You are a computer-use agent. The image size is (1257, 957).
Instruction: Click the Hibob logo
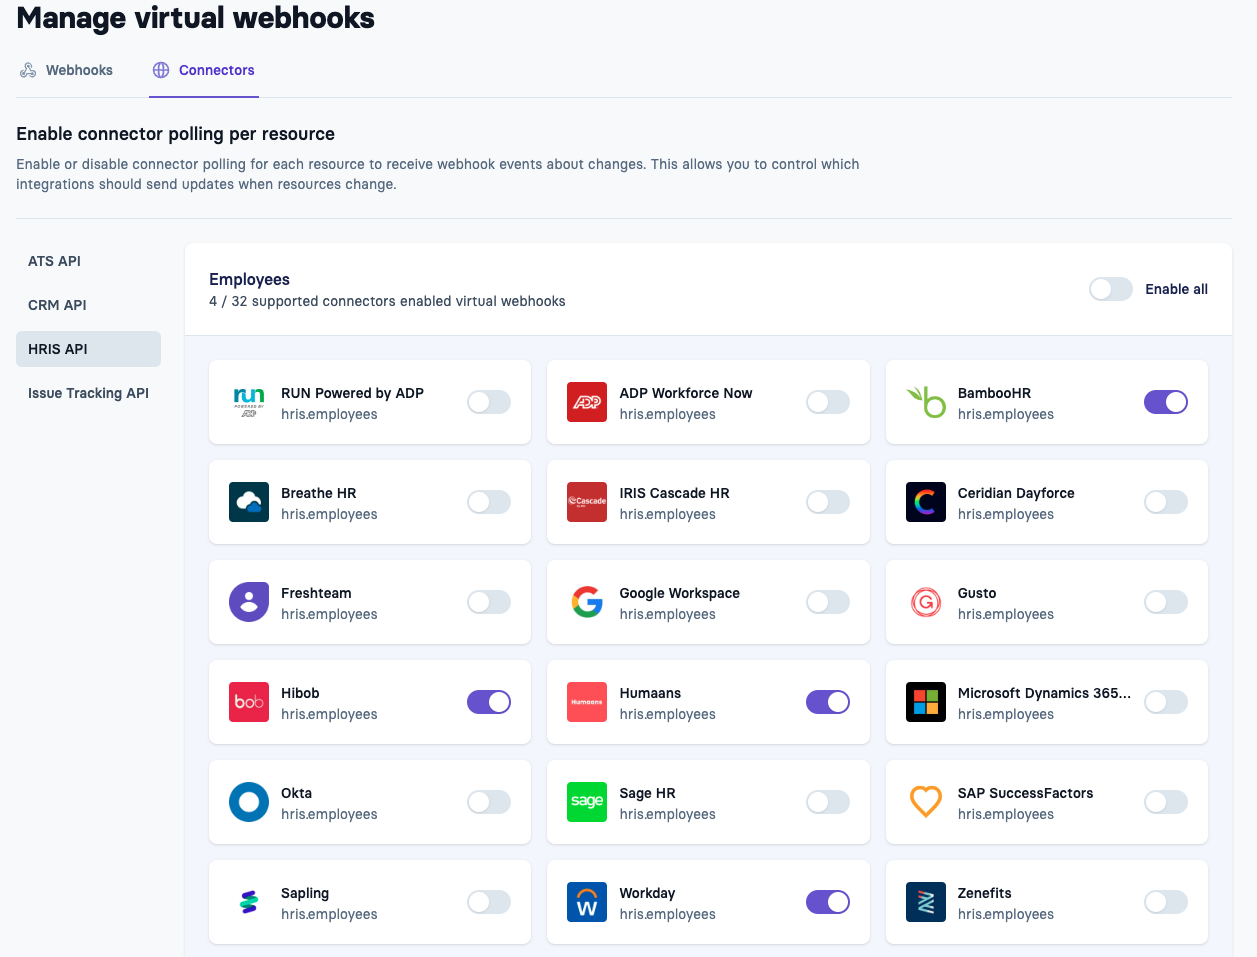(249, 702)
